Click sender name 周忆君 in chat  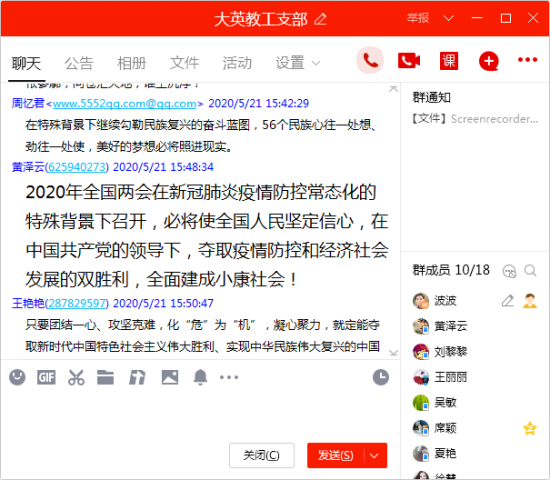28,104
